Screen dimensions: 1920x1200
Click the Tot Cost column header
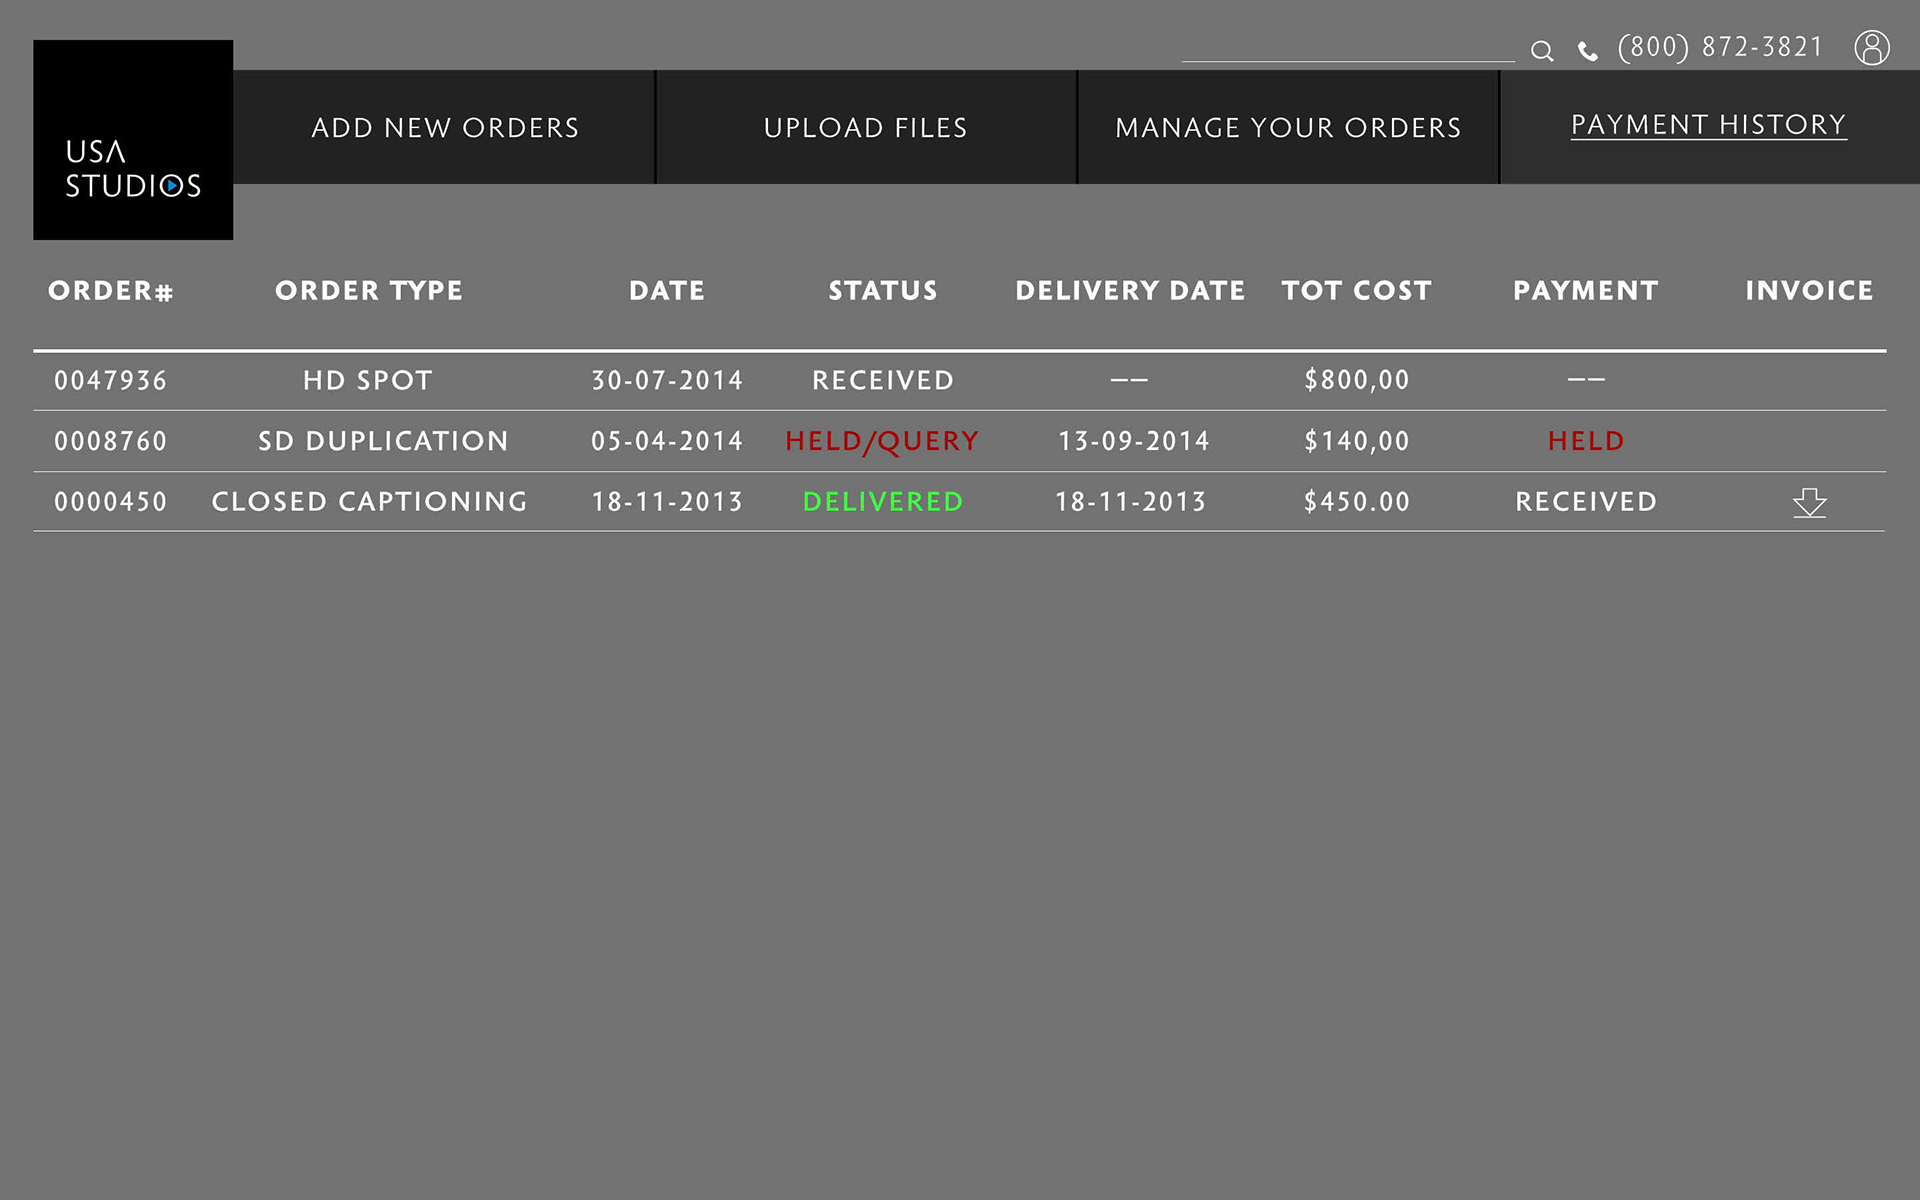1356,291
